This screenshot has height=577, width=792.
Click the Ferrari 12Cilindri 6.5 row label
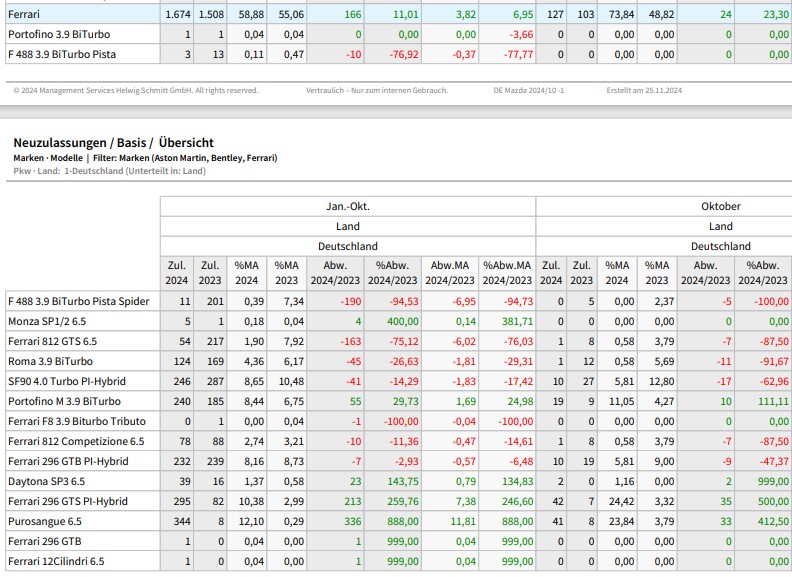point(56,561)
